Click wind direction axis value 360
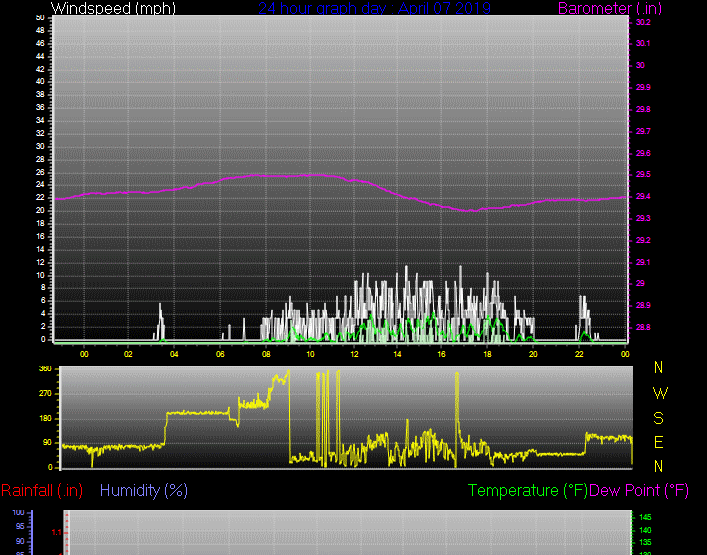The width and height of the screenshot is (707, 555). point(45,369)
